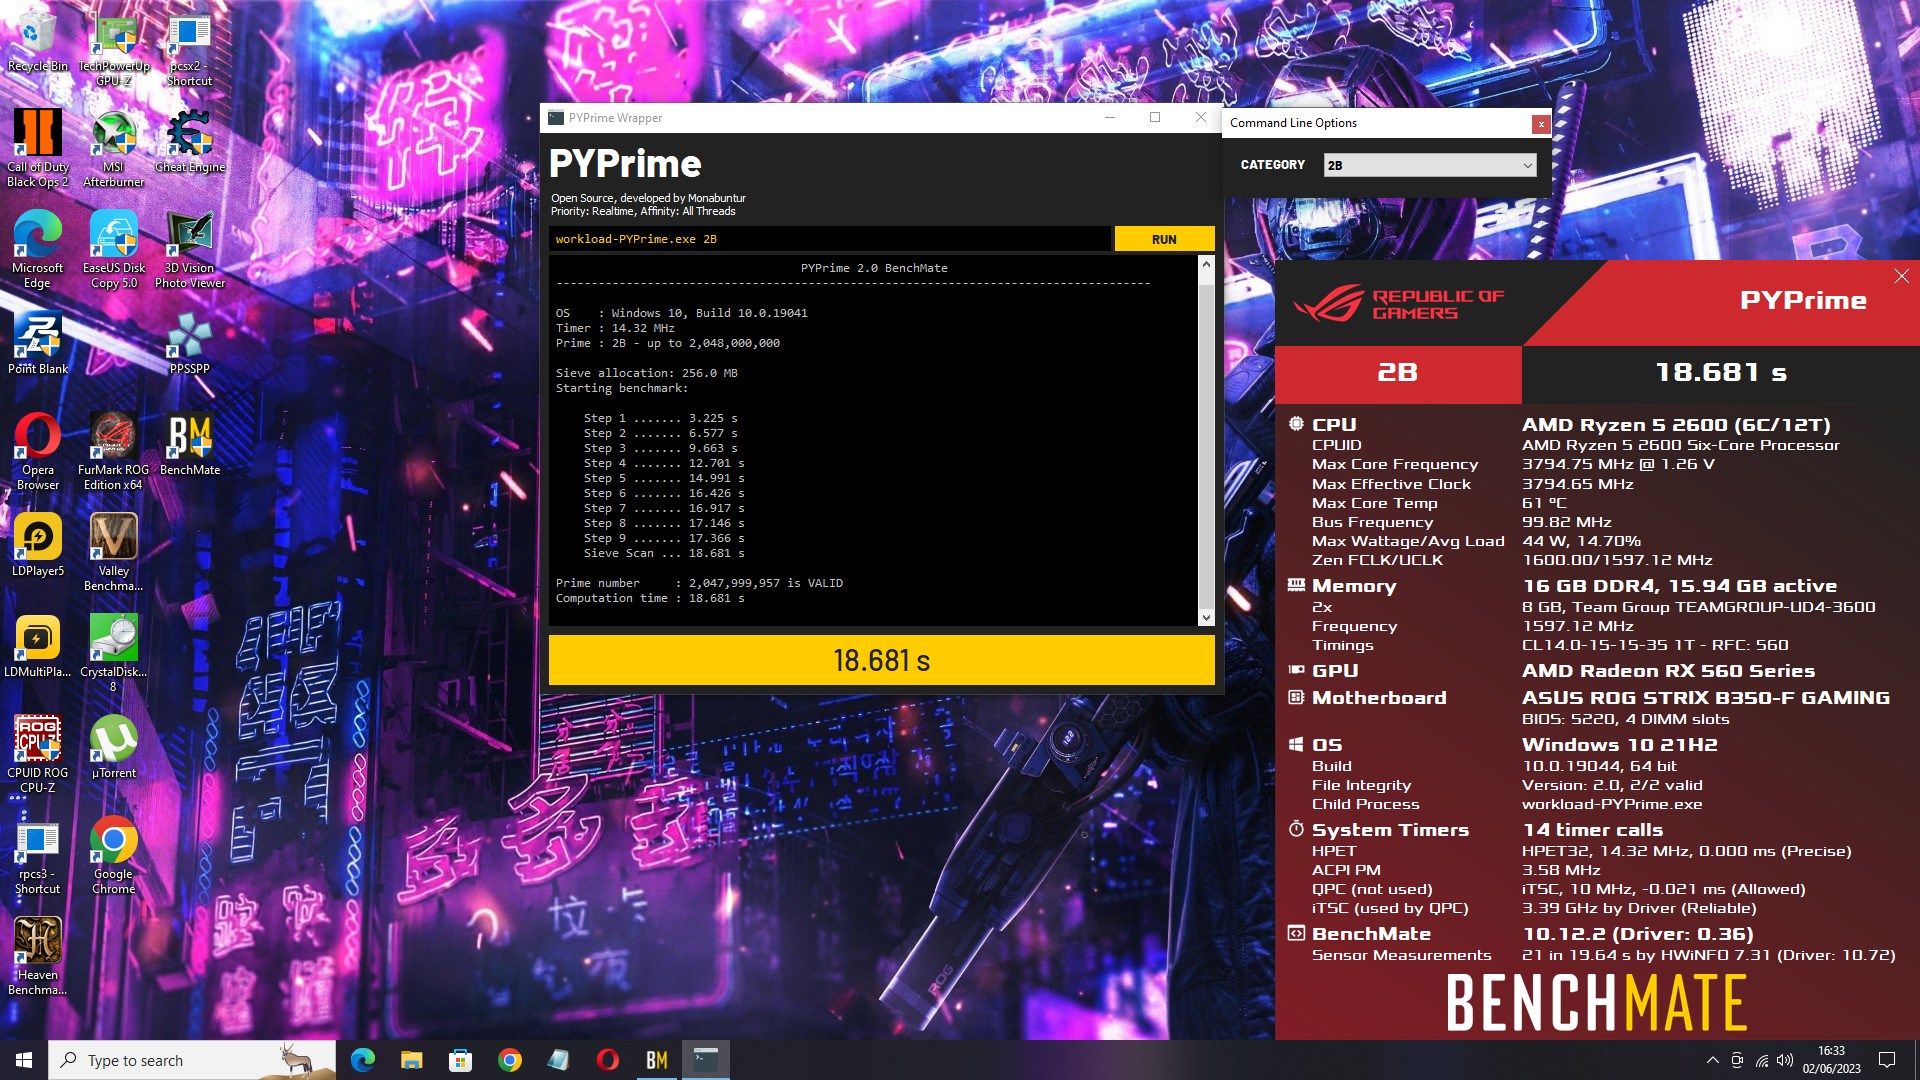Open MSI Afterburner desktop icon
Screen dimensions: 1920x1080
(x=113, y=148)
